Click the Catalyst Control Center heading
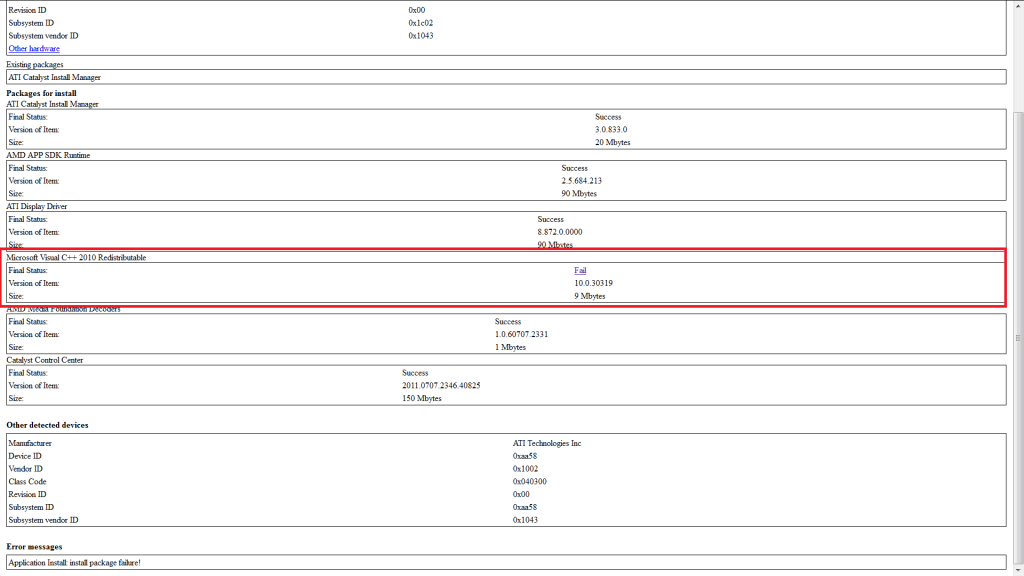Image resolution: width=1024 pixels, height=576 pixels. click(45, 360)
